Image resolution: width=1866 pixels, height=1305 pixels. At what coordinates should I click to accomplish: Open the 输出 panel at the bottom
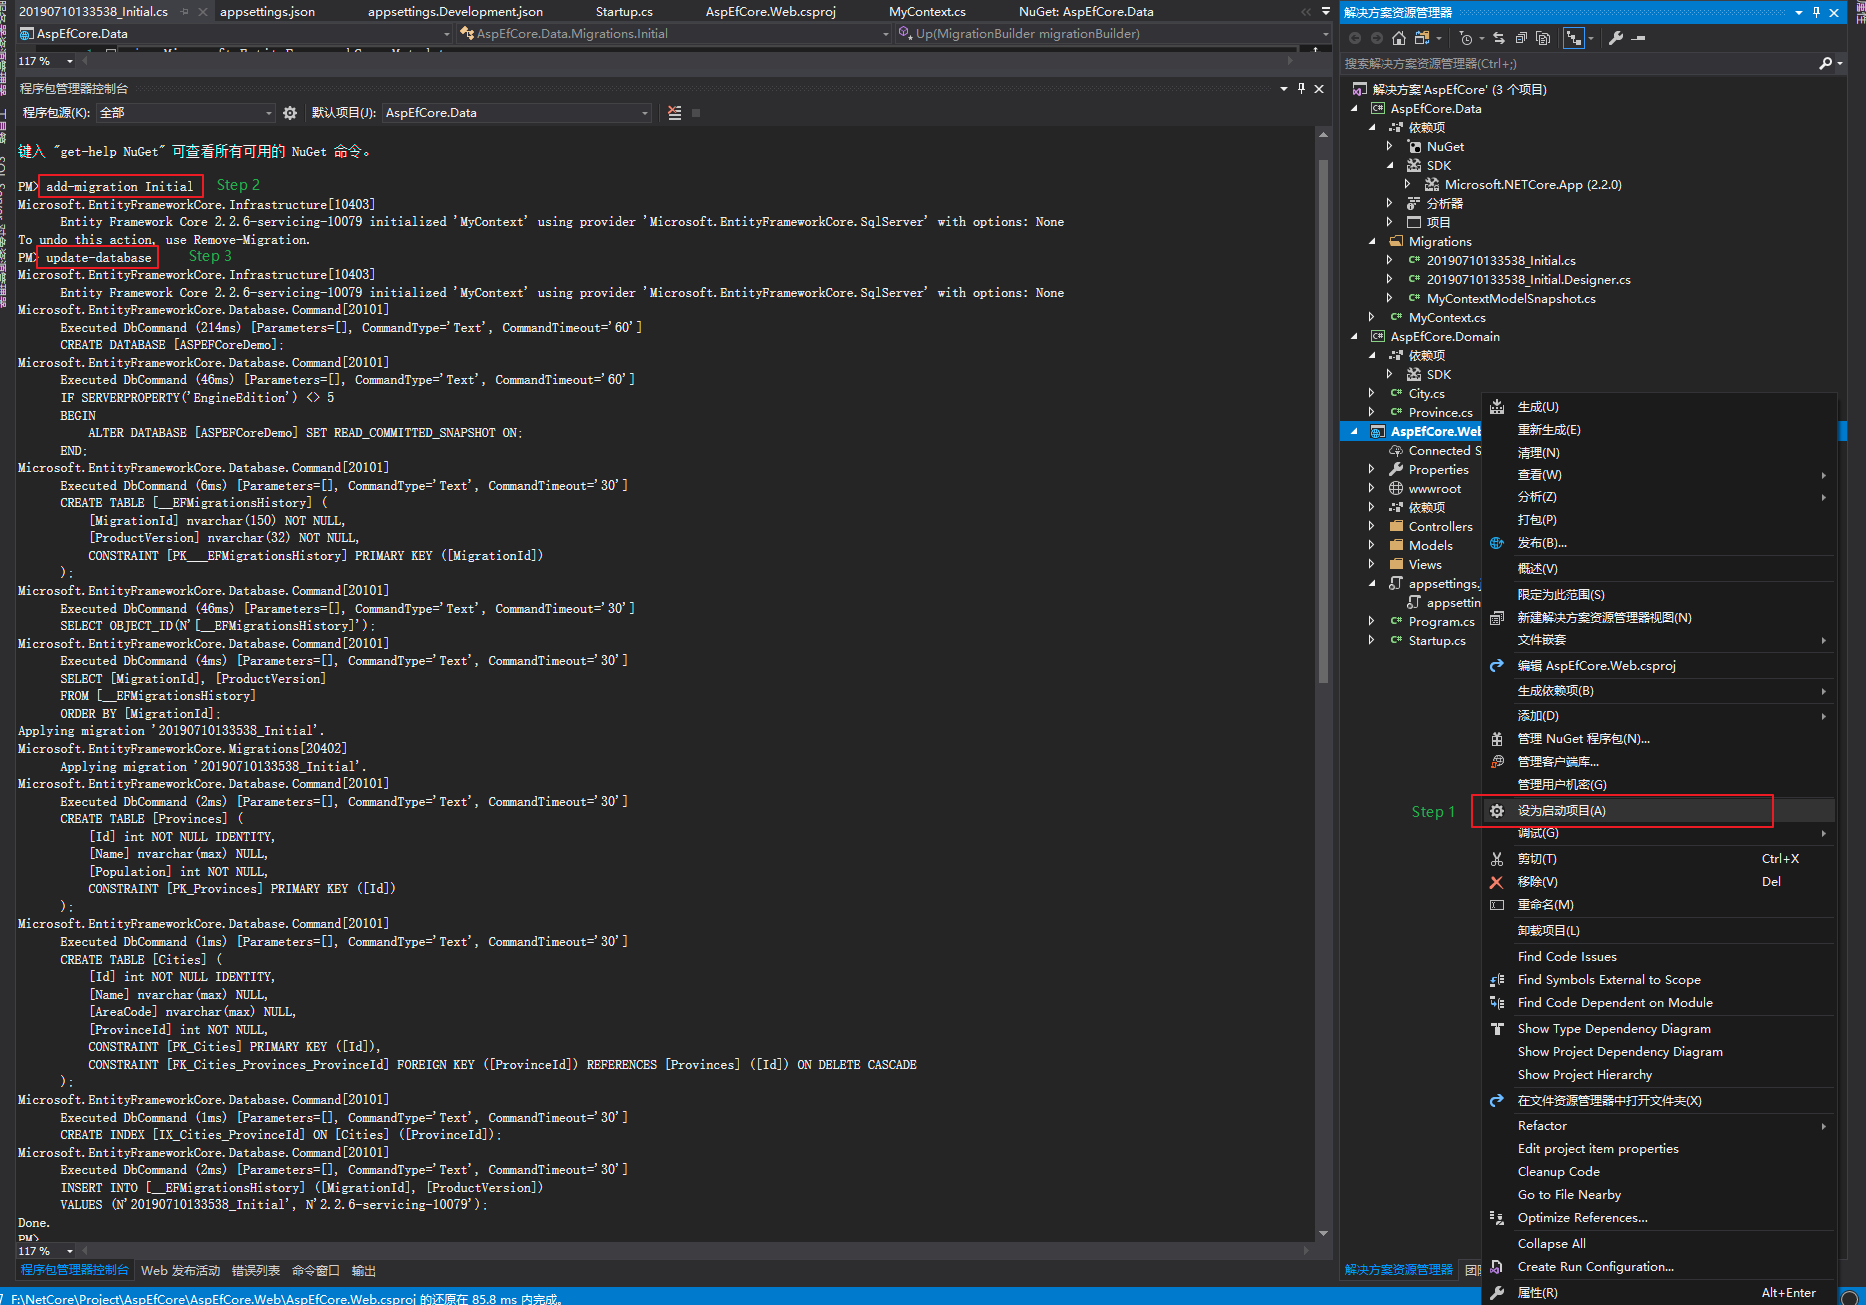[x=363, y=1270]
